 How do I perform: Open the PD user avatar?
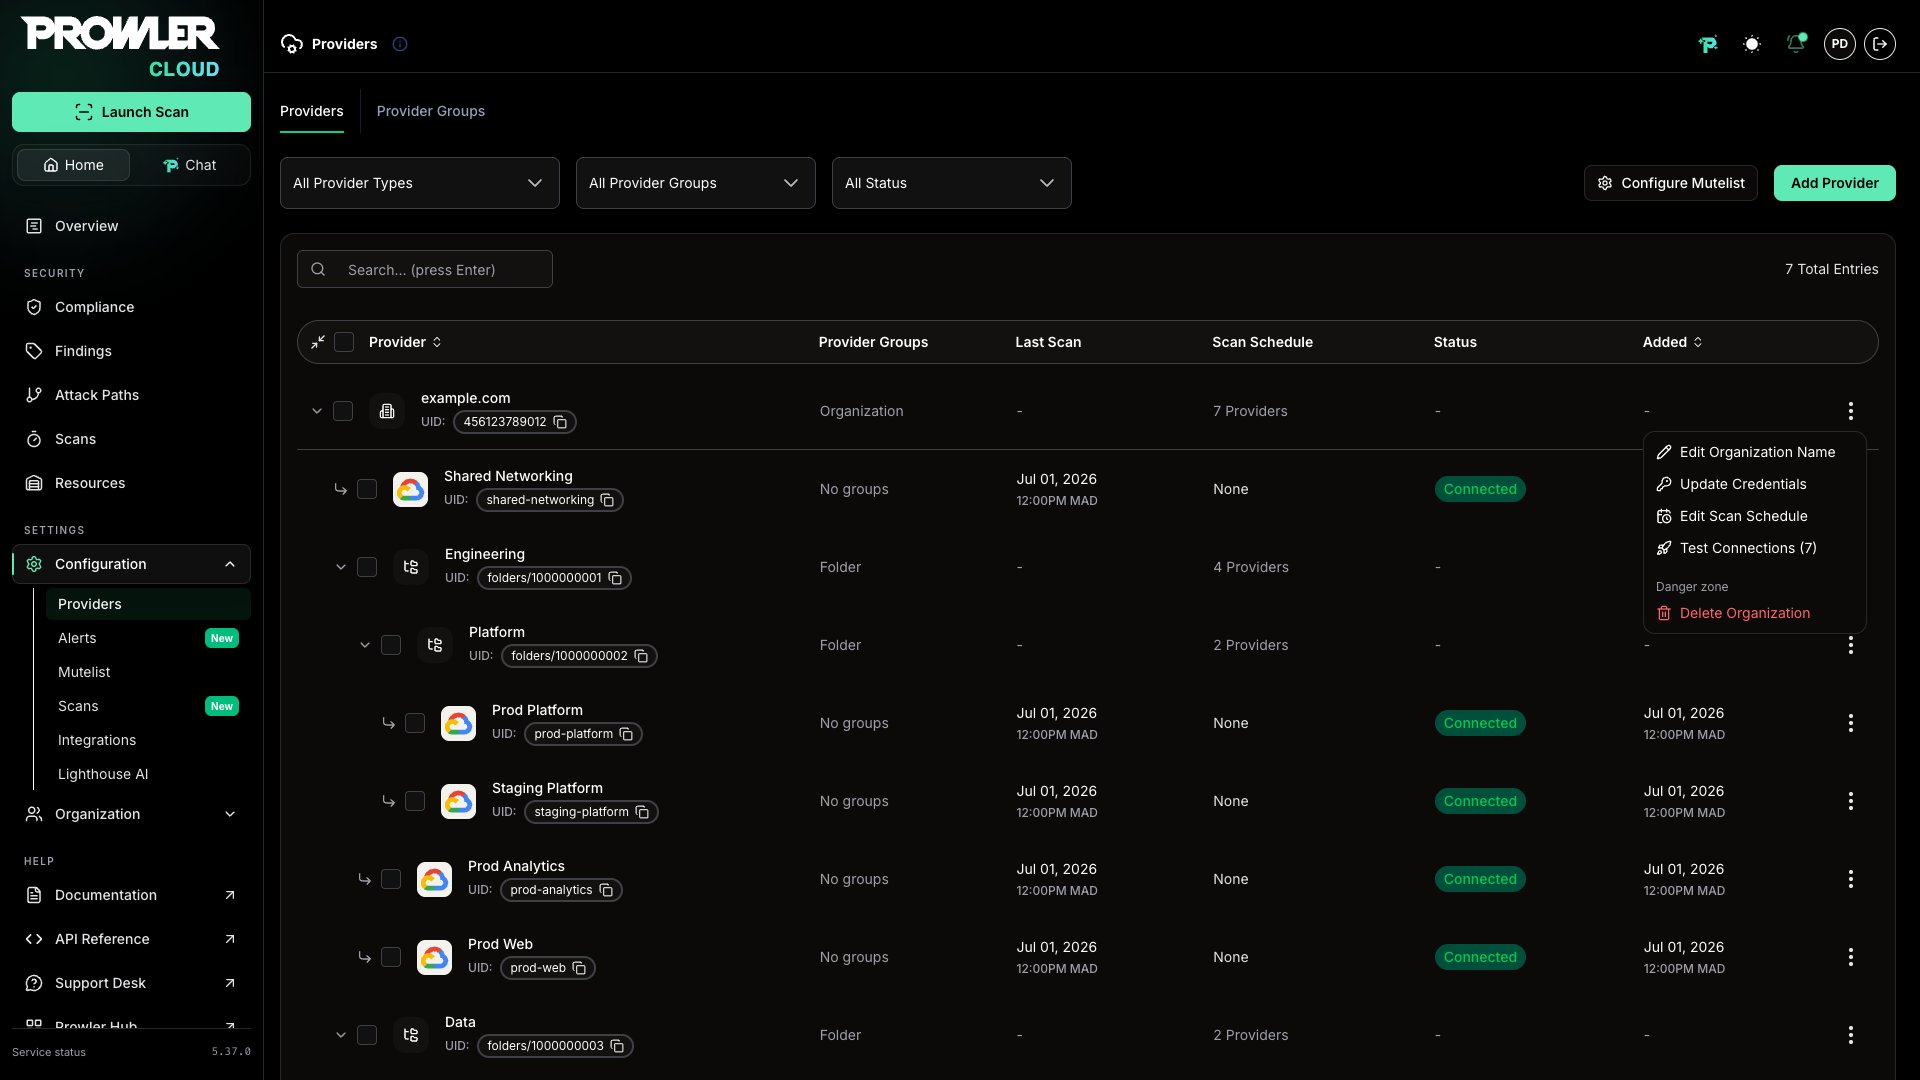pos(1839,44)
